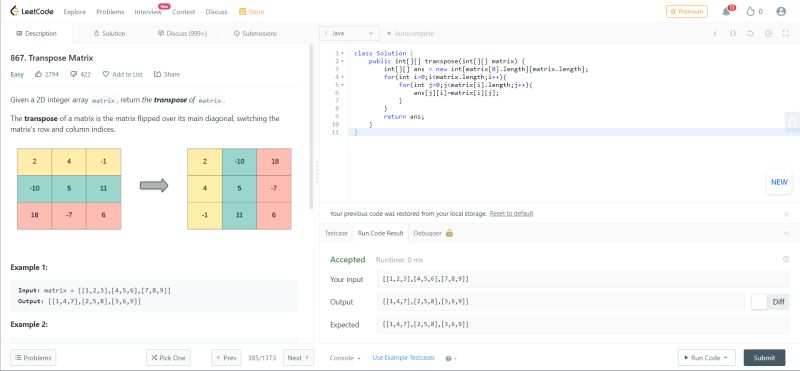Dismiss the restored code notice
800x371 pixels.
point(786,214)
